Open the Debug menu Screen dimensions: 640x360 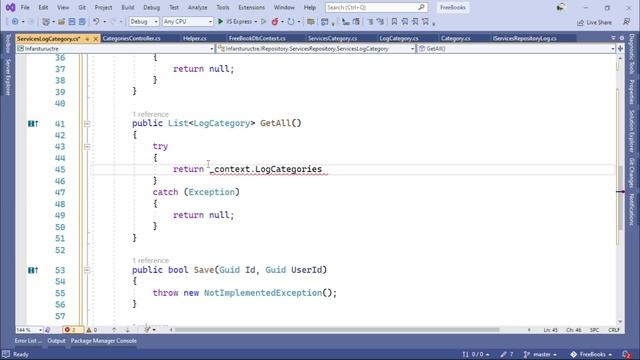coord(151,7)
